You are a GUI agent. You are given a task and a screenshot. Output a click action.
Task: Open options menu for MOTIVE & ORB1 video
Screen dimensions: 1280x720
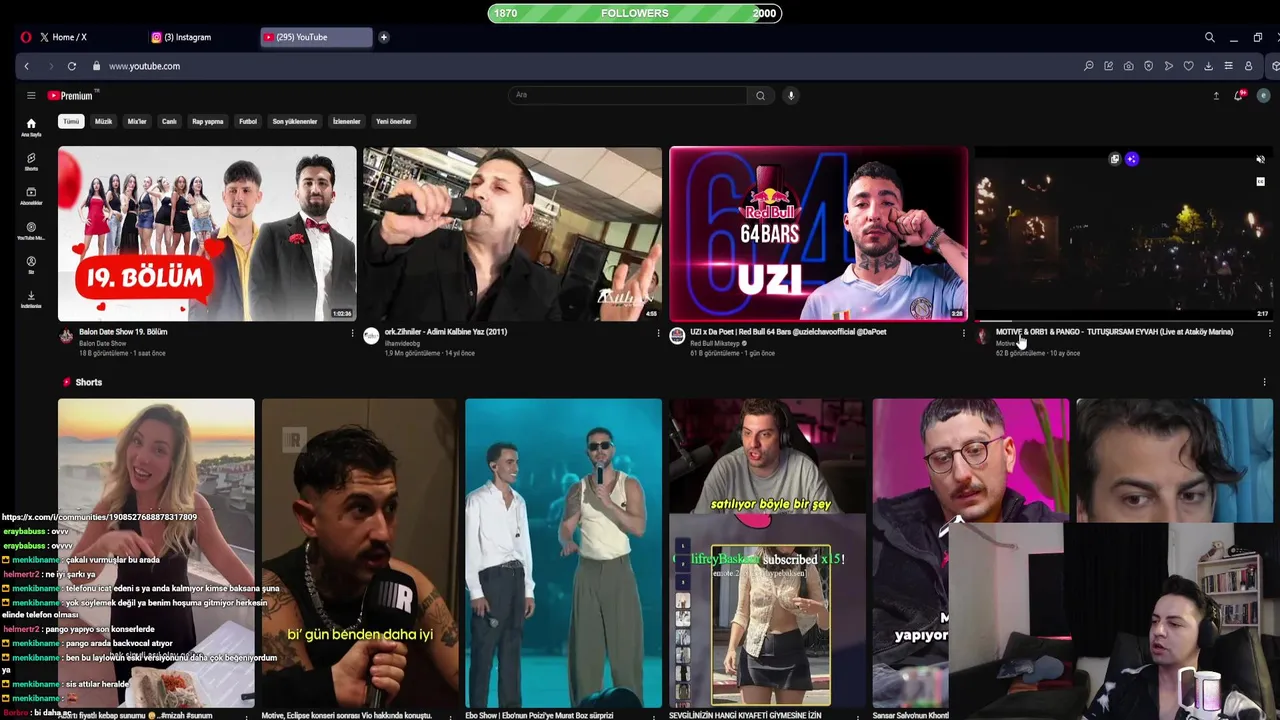pyautogui.click(x=1269, y=334)
